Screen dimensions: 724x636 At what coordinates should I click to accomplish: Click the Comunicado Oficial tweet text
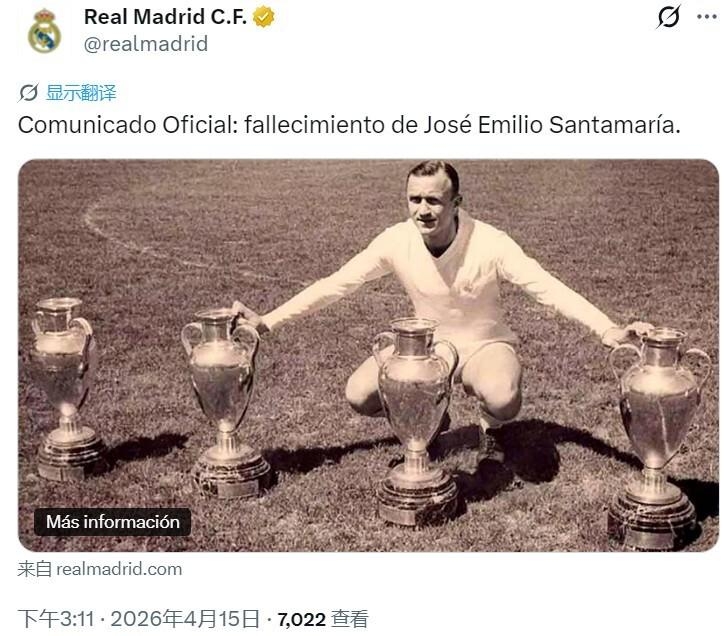point(349,125)
